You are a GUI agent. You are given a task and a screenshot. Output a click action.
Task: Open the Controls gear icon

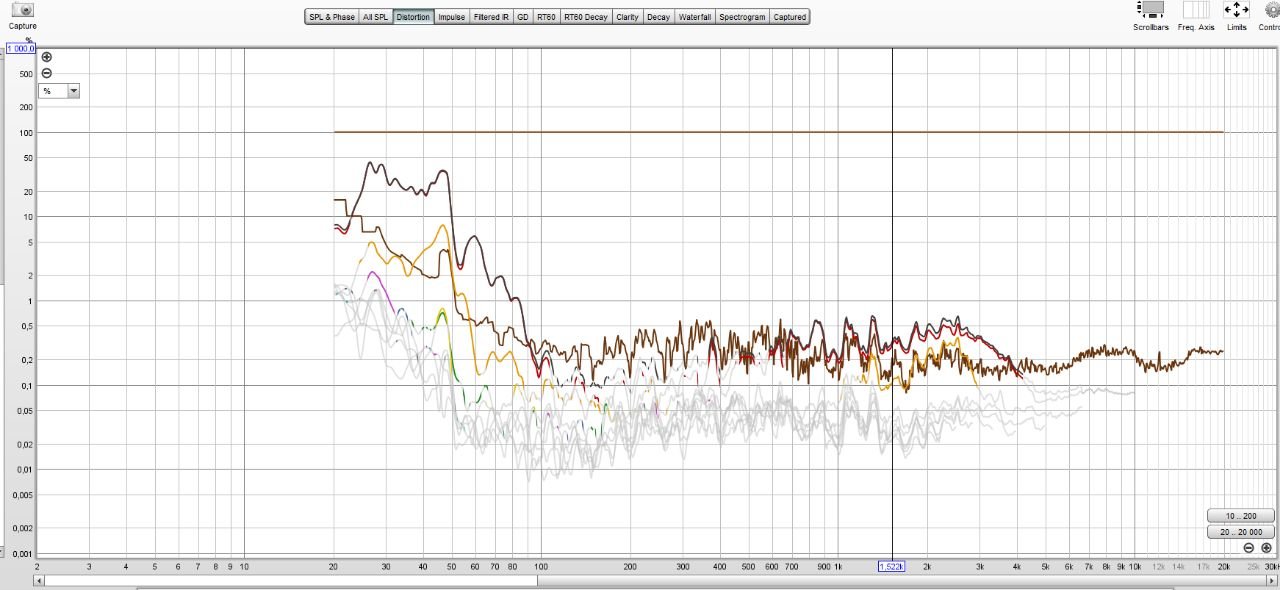[1271, 10]
